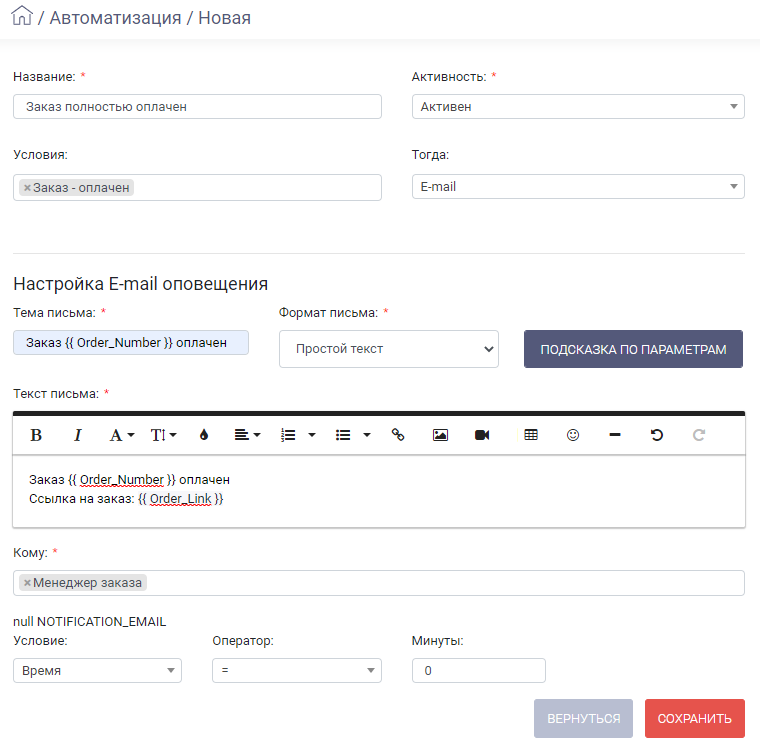The width and height of the screenshot is (760, 749).
Task: Insert an image in the letter text
Action: [x=440, y=435]
